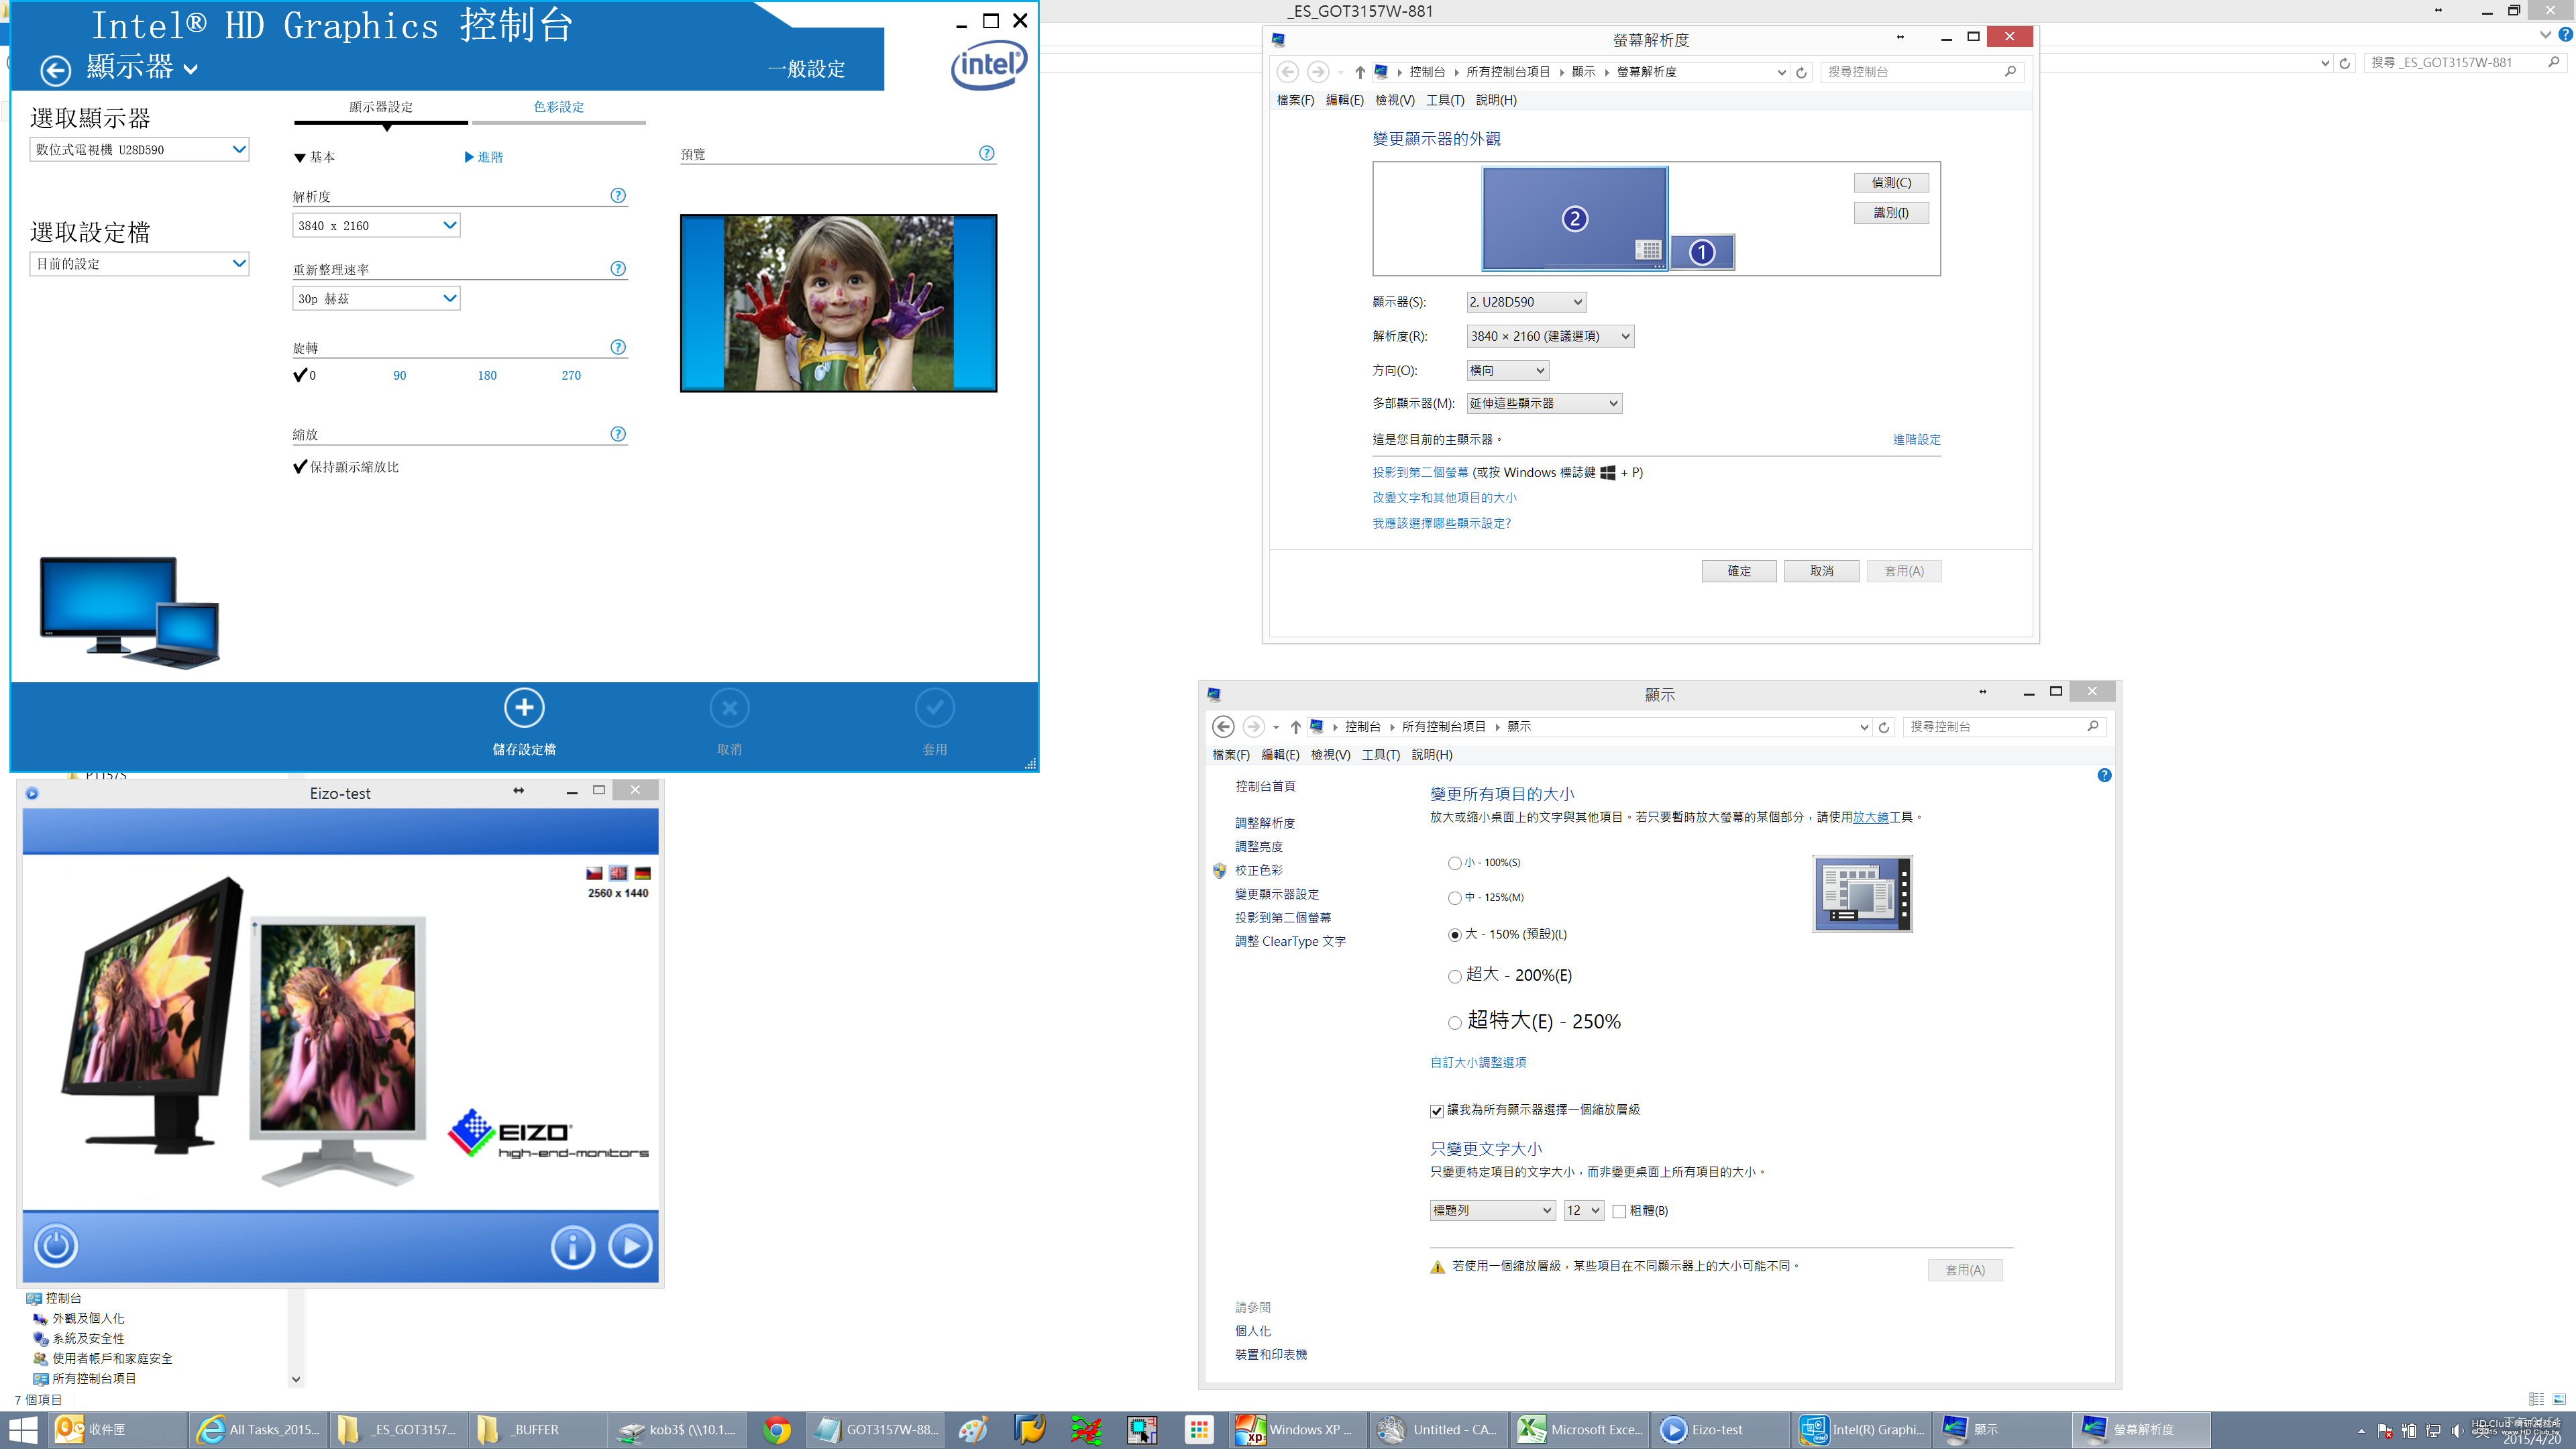Click Eizo-test info icon
This screenshot has width=2576, height=1449.
(573, 1246)
